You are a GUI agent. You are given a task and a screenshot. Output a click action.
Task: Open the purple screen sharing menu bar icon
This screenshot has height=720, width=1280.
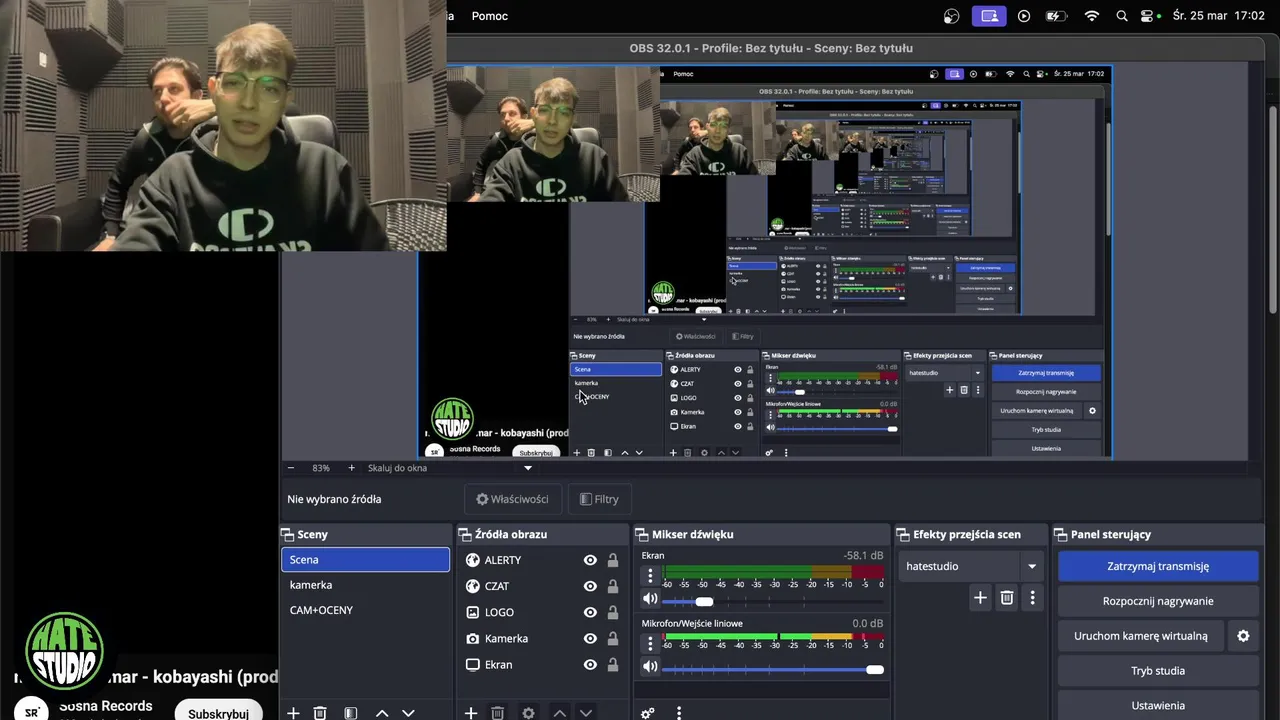tap(989, 16)
